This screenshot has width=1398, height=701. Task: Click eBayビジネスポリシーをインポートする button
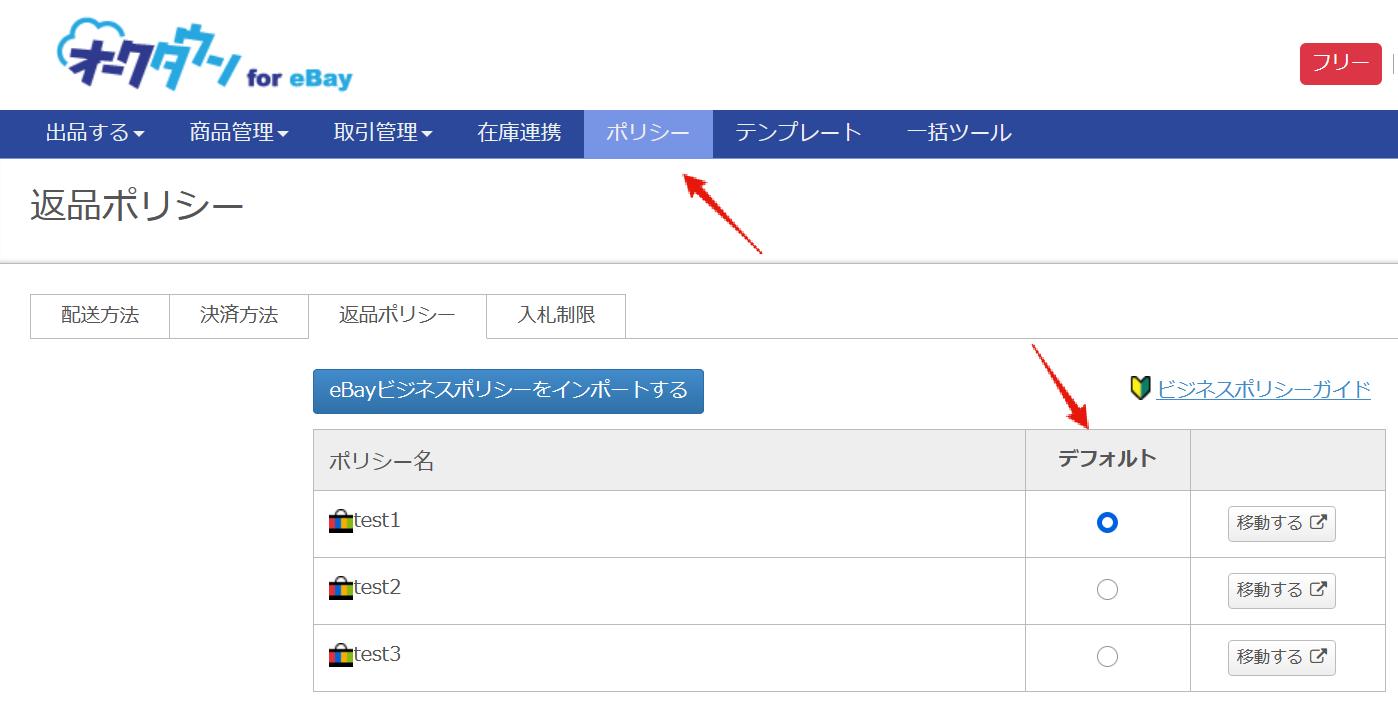tap(508, 391)
